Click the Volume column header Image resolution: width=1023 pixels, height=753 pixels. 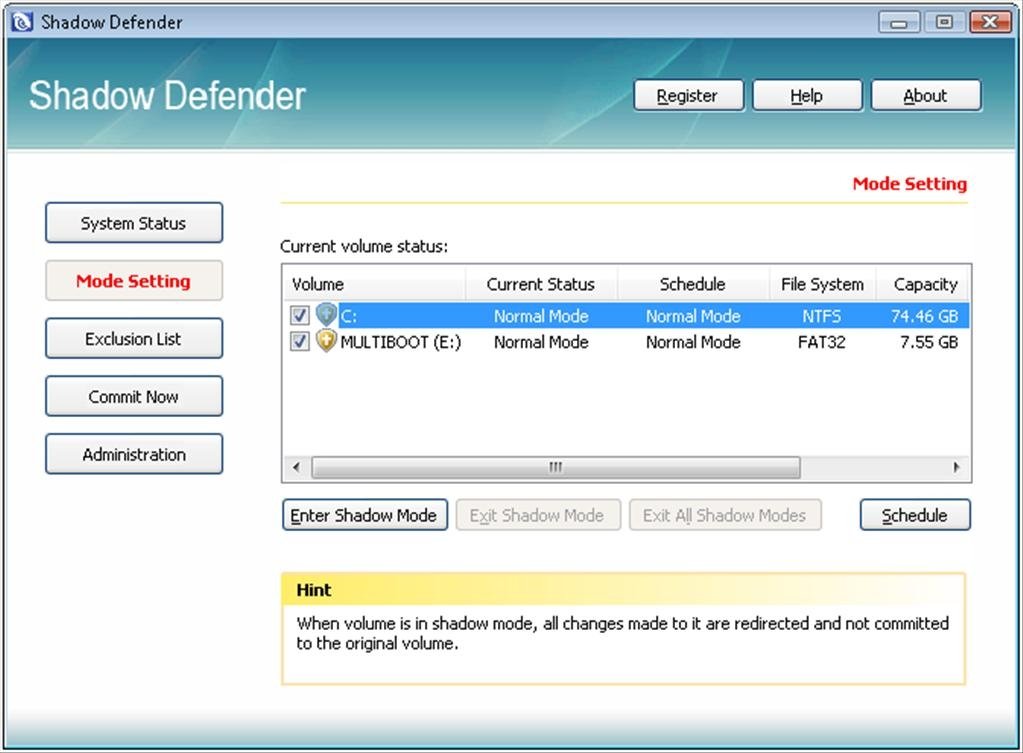tap(374, 284)
